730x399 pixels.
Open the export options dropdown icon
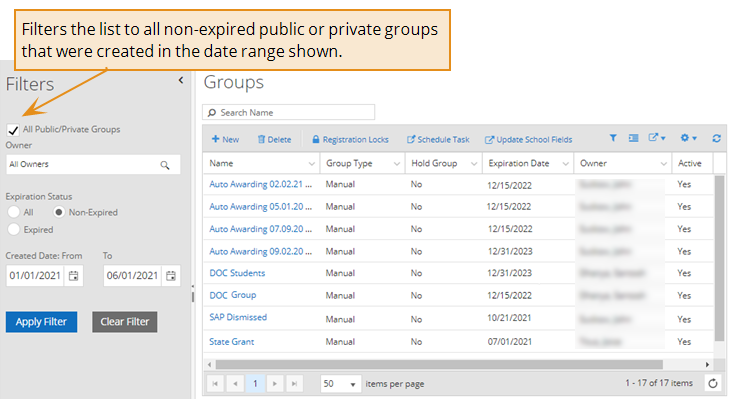click(x=657, y=138)
